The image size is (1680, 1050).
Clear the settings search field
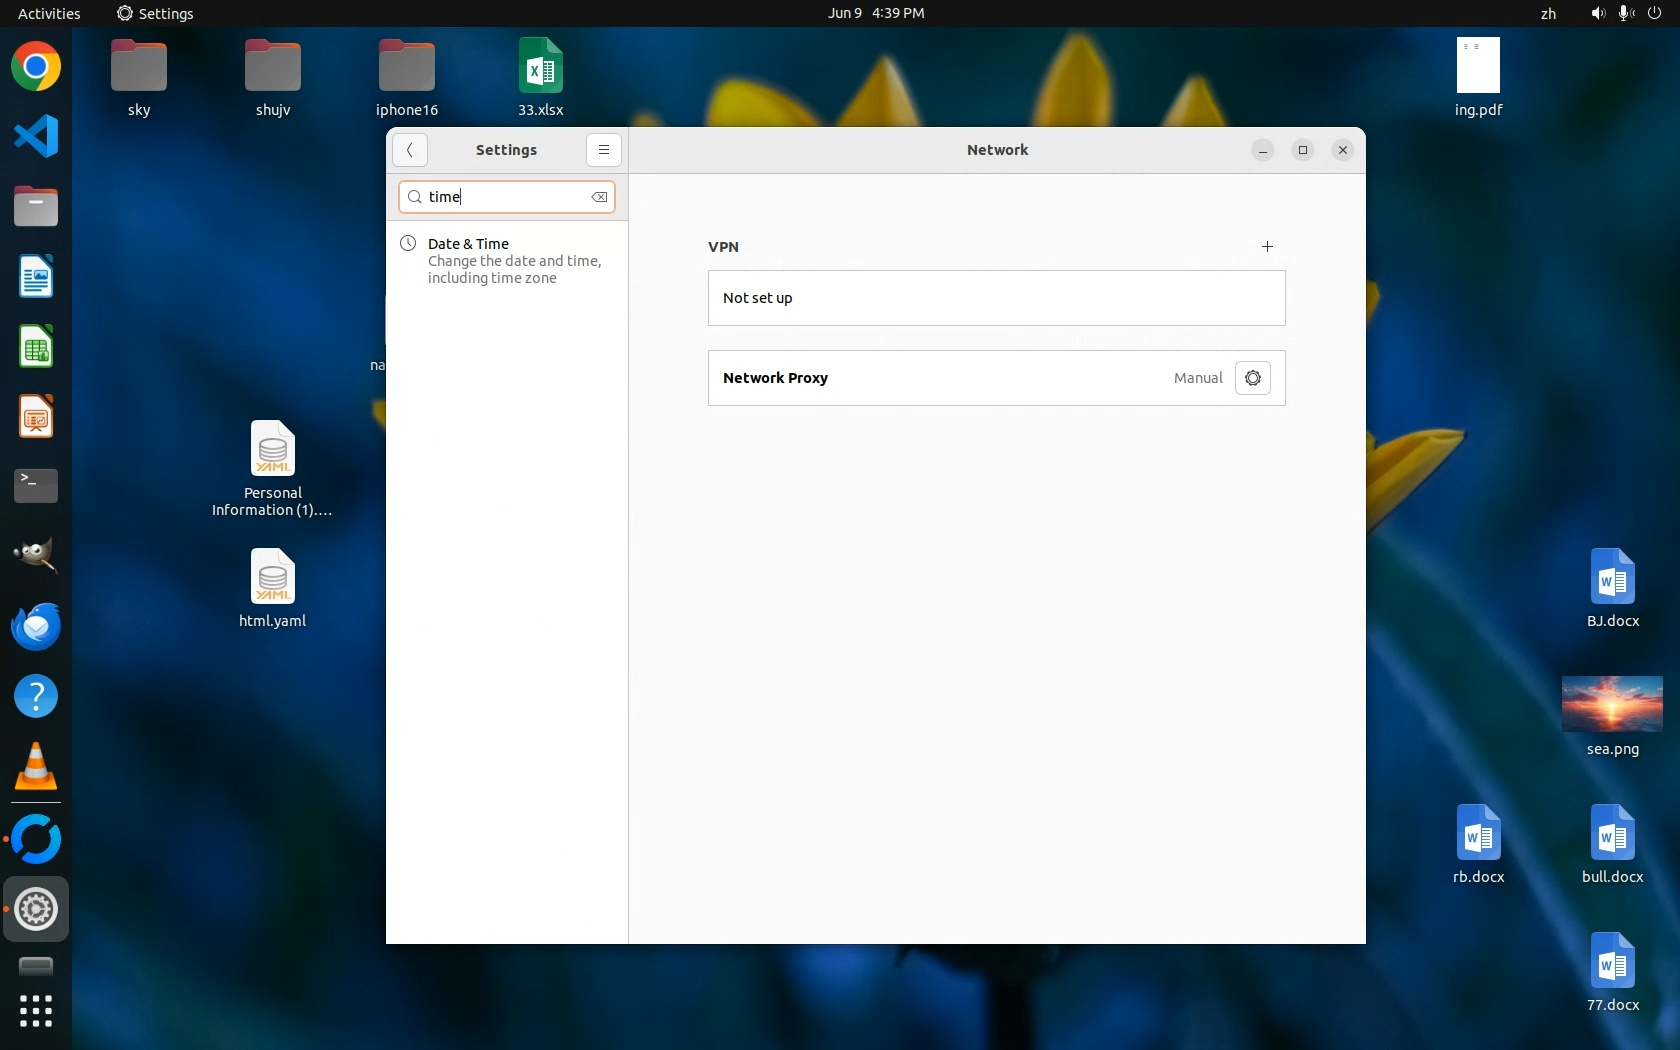tap(599, 197)
